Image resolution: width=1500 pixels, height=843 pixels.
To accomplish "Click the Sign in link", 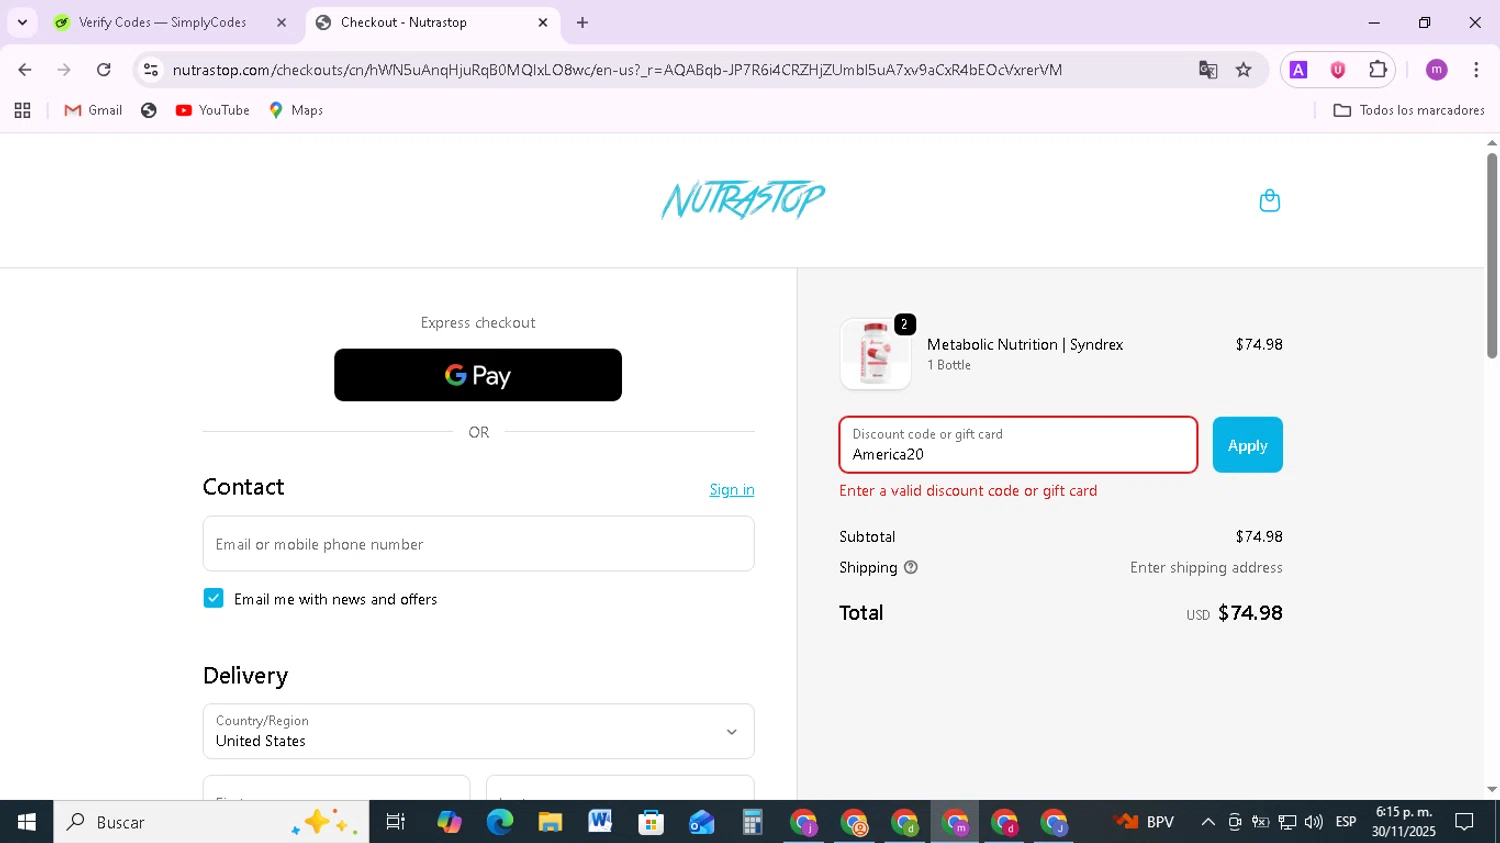I will point(732,489).
